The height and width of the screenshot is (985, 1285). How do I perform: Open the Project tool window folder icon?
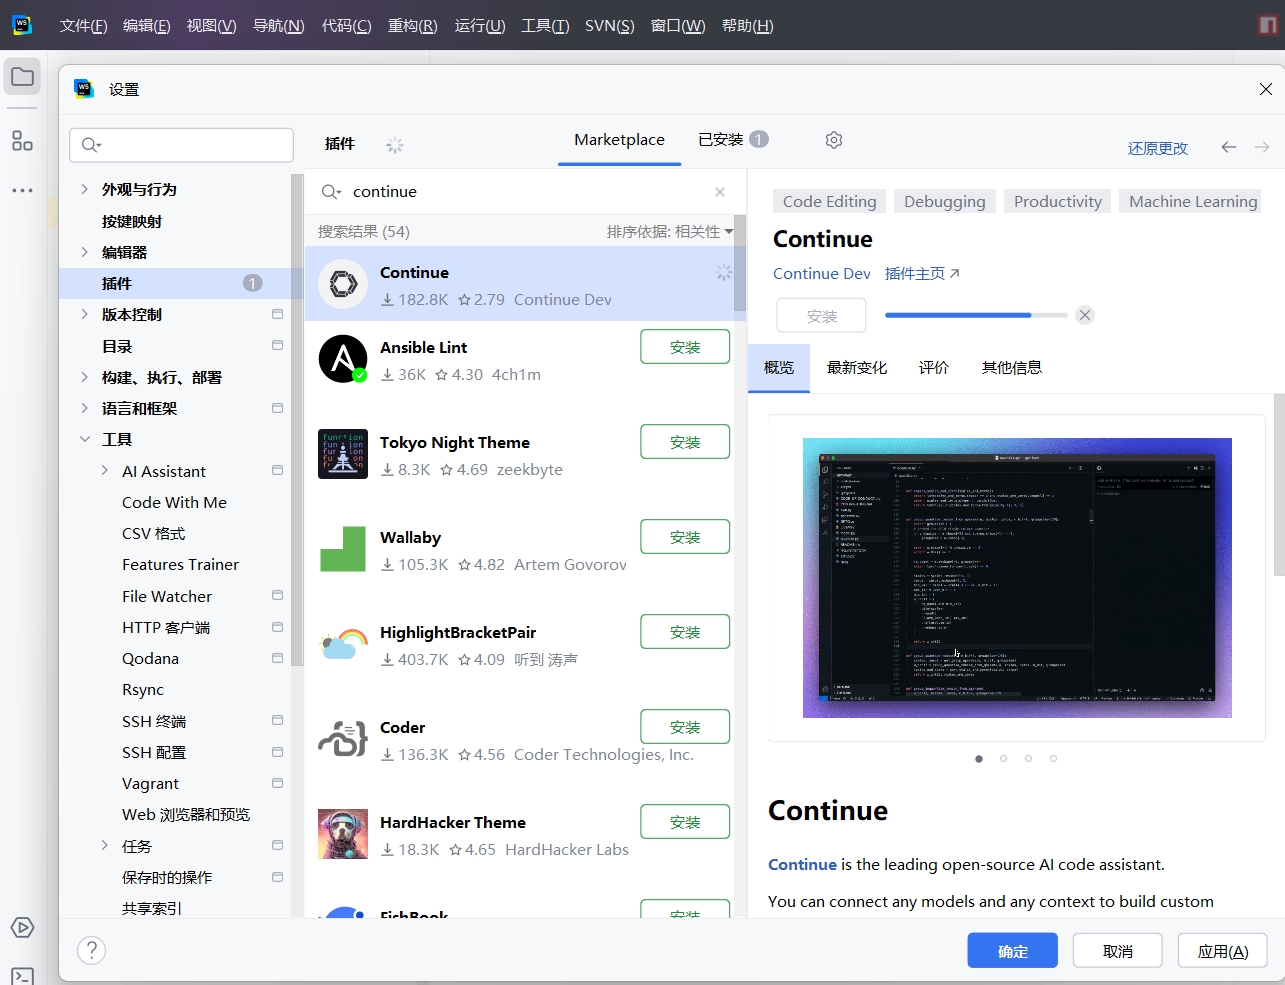pyautogui.click(x=22, y=77)
